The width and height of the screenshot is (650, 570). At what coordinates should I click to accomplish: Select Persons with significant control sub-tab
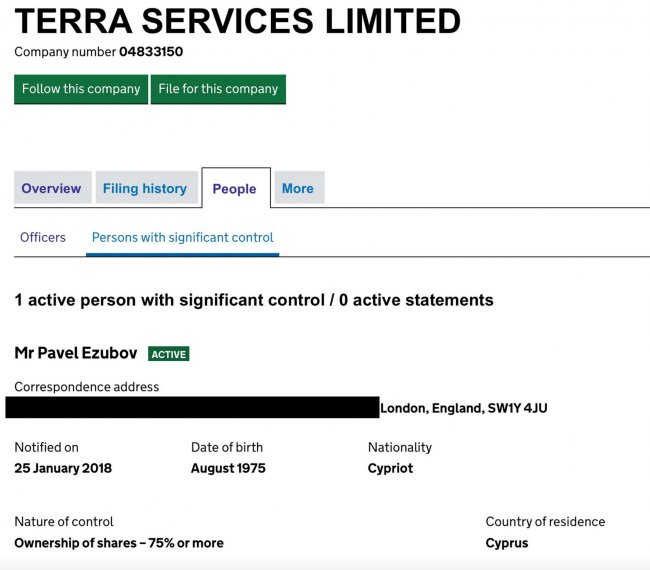click(x=182, y=237)
